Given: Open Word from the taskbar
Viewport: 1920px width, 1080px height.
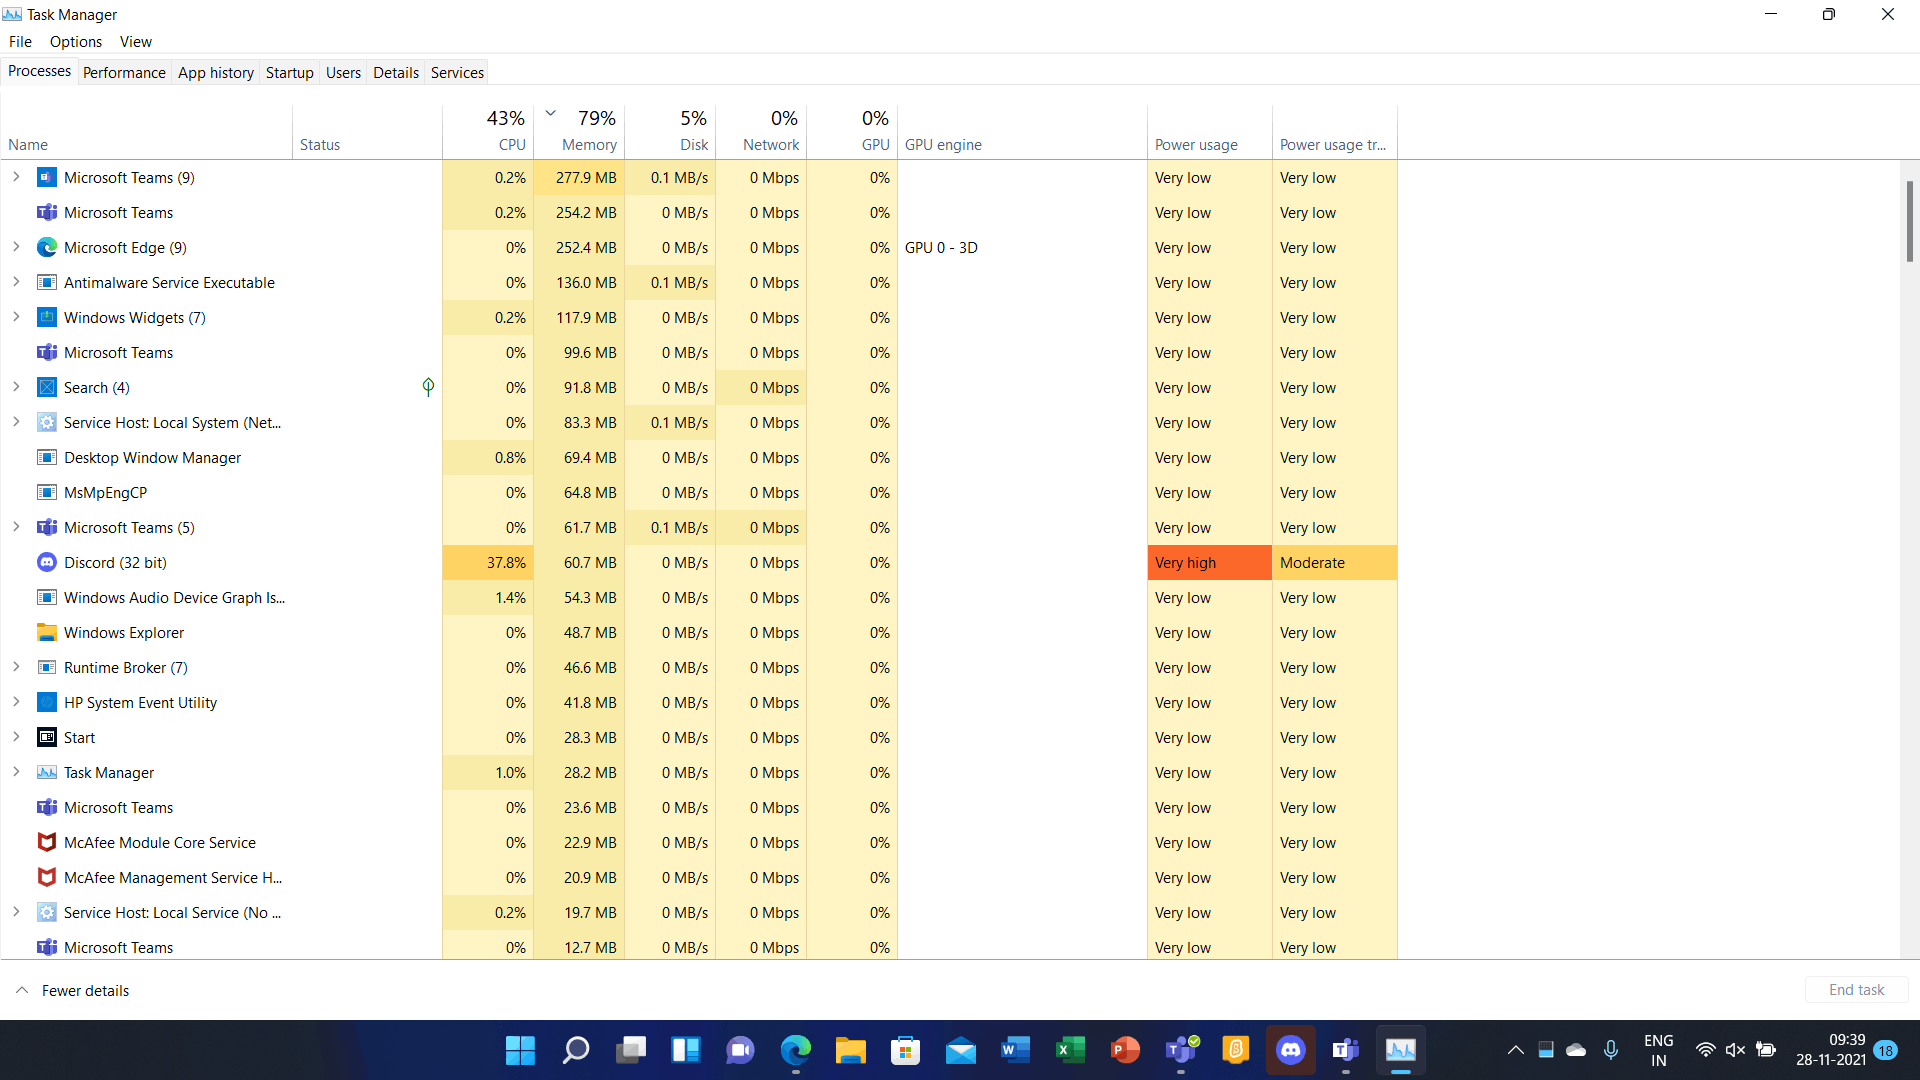Looking at the screenshot, I should pos(1016,1050).
